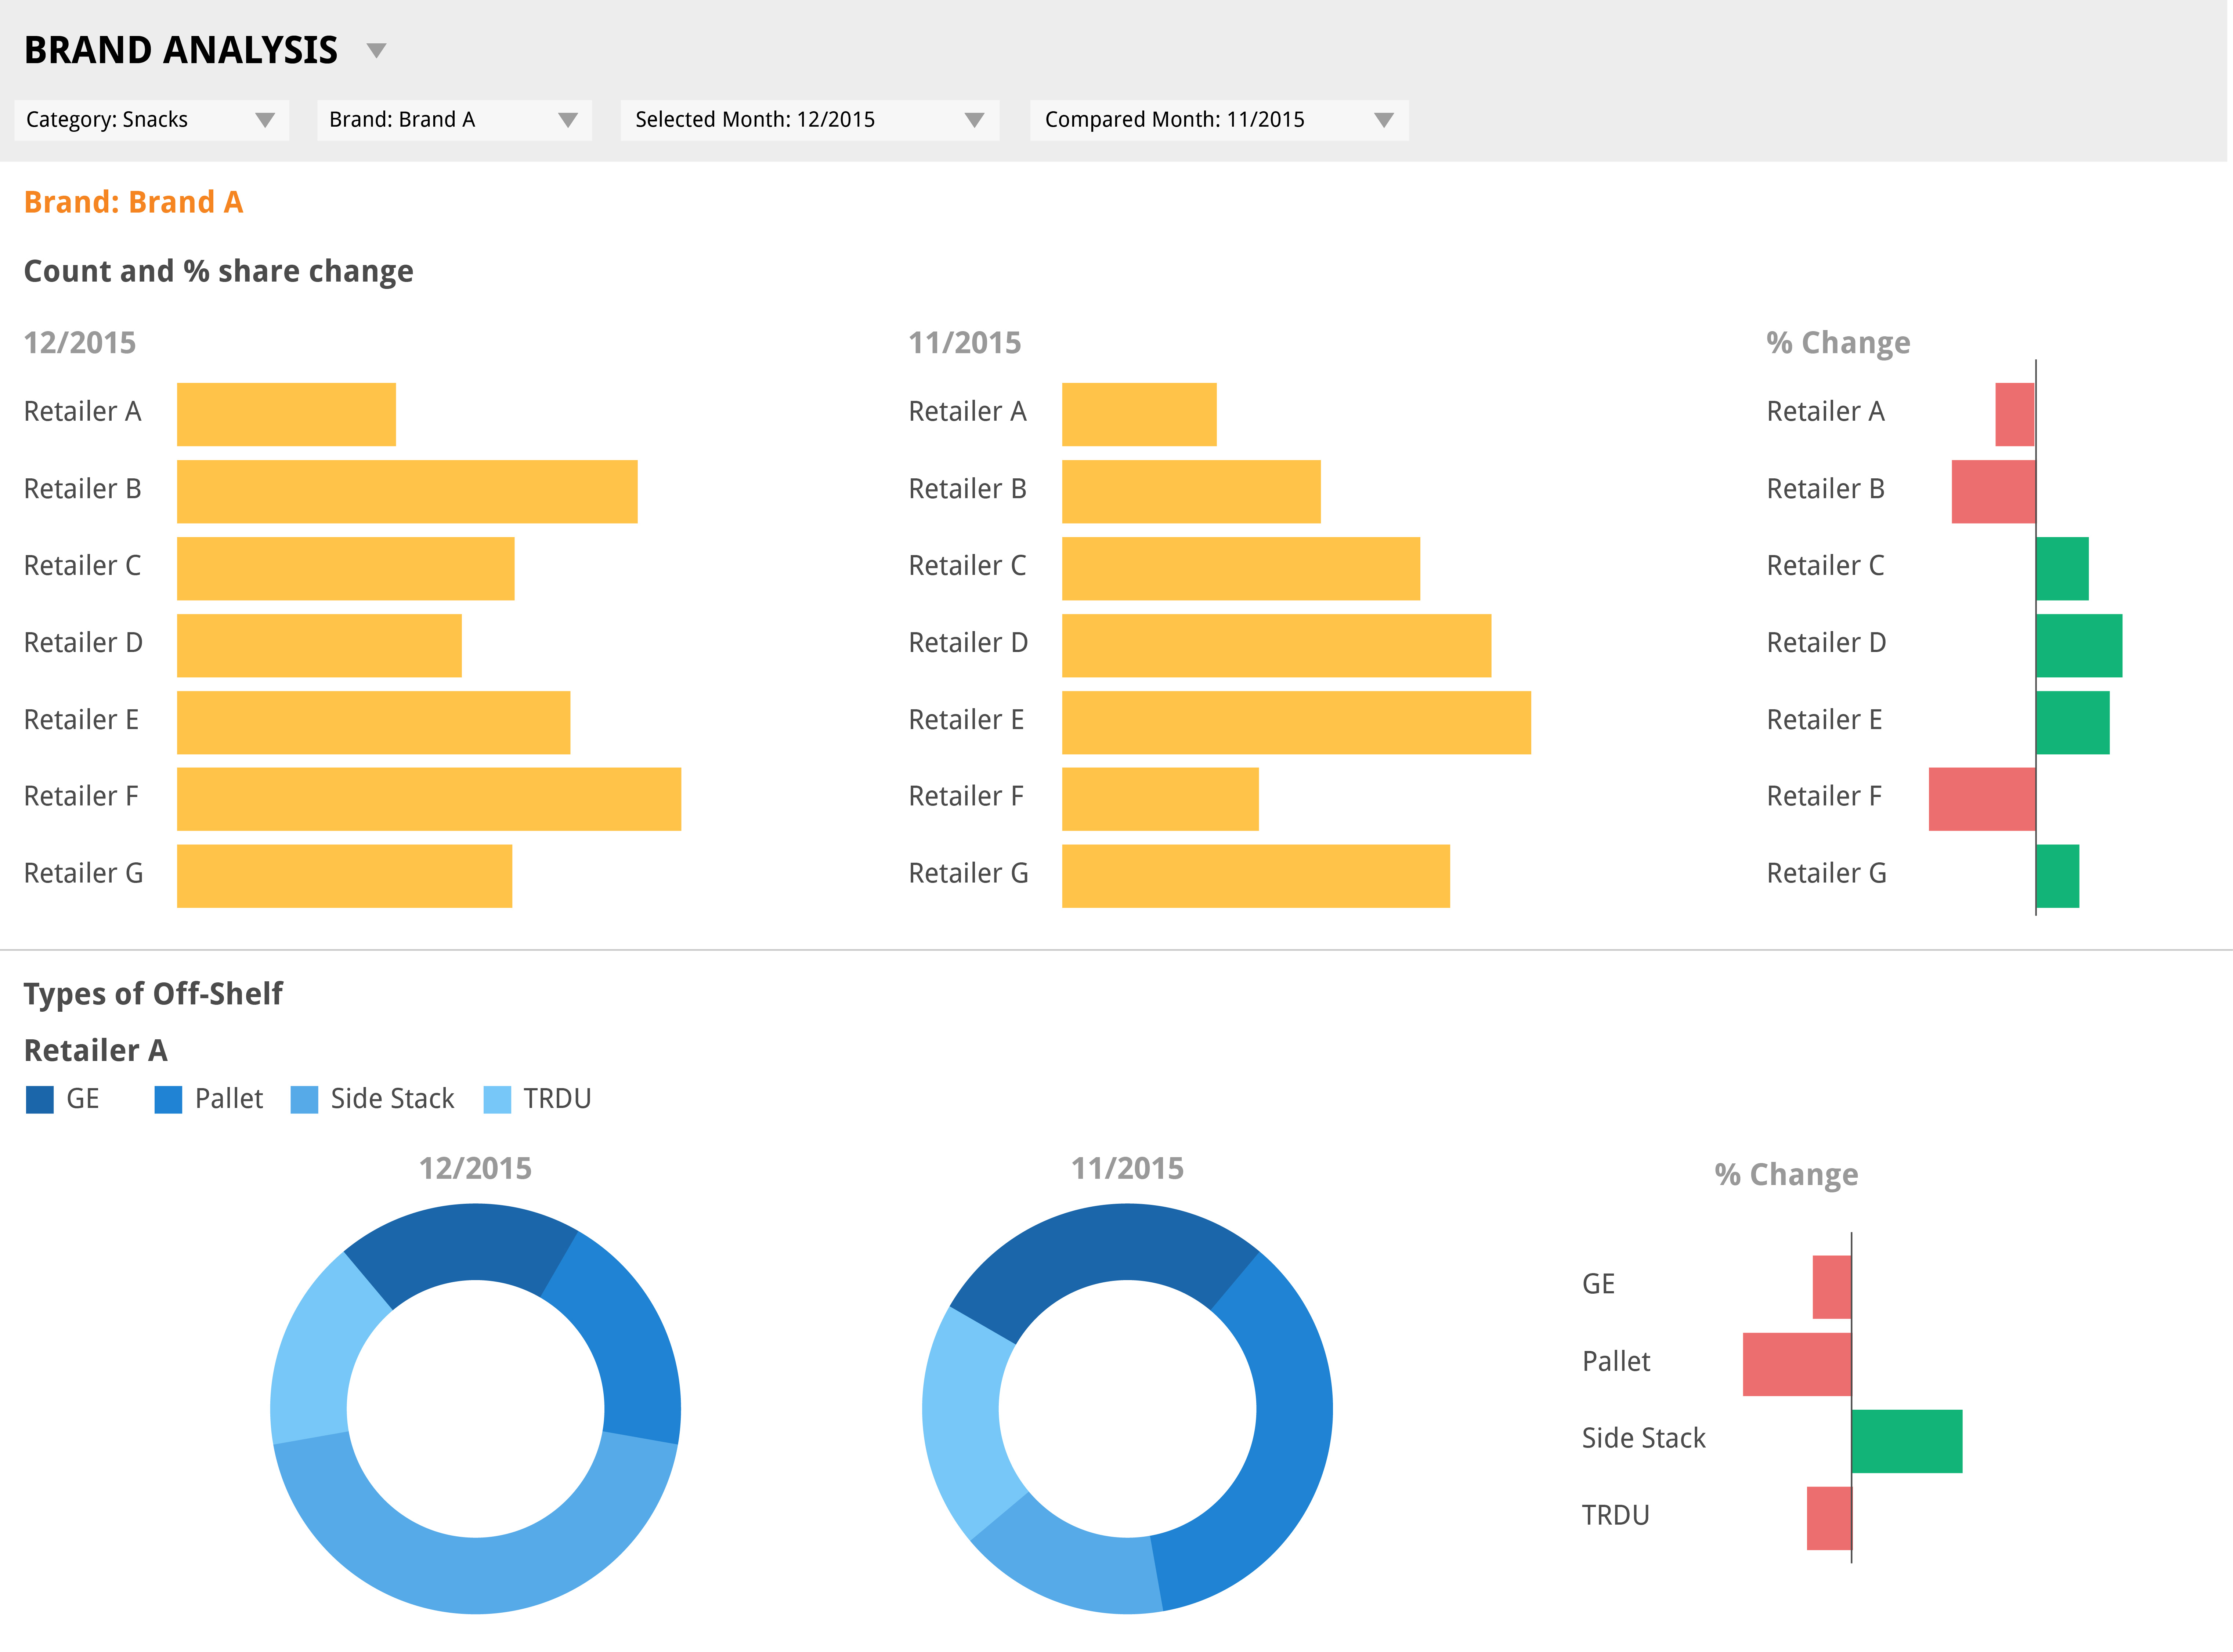Click the Brand: Brand A heading link
The height and width of the screenshot is (1652, 2233).
coord(134,202)
